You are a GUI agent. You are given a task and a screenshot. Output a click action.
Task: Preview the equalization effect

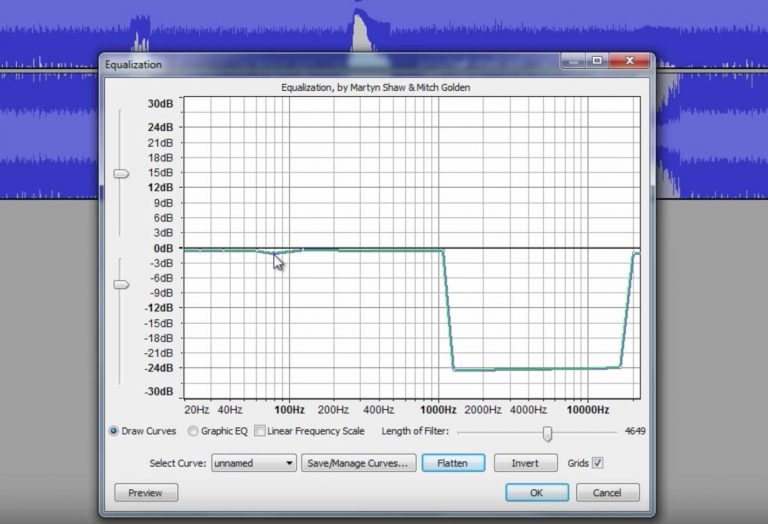(x=146, y=493)
